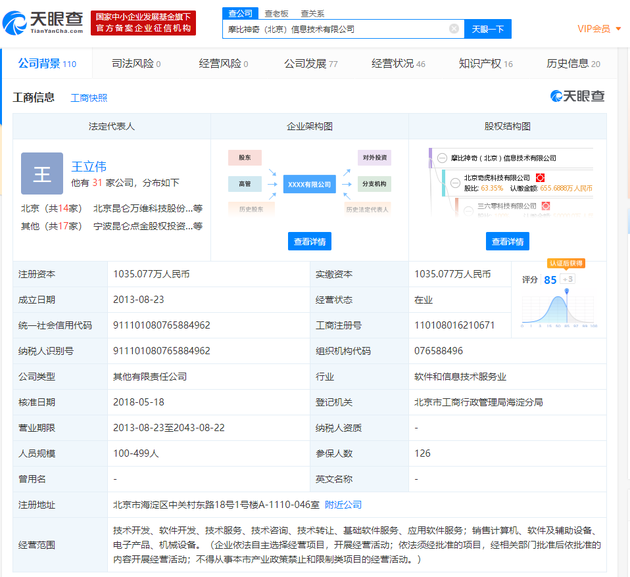The image size is (630, 577).
Task: Click the 天眼一下 search button
Action: tap(488, 29)
